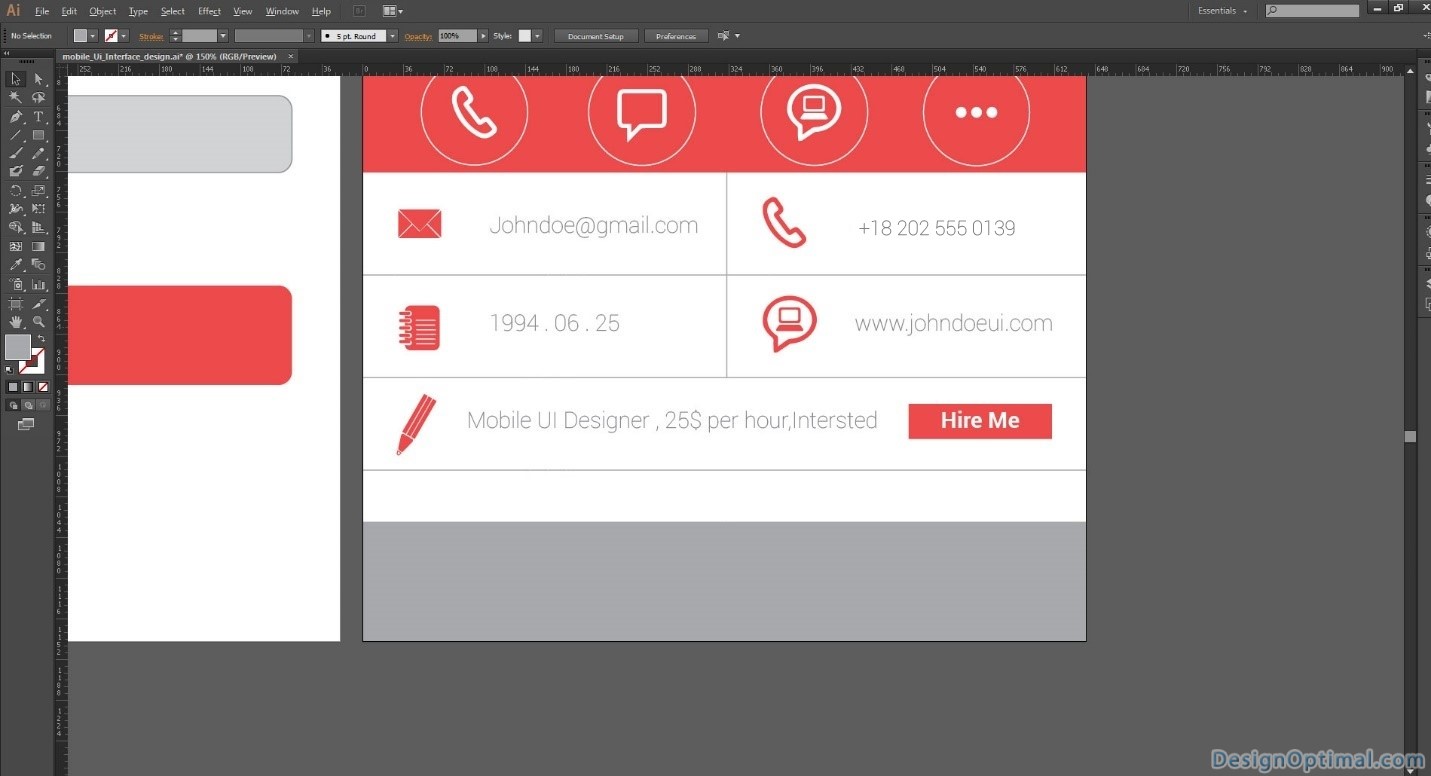This screenshot has width=1431, height=776.
Task: Select the Rotate tool
Action: [x=16, y=190]
